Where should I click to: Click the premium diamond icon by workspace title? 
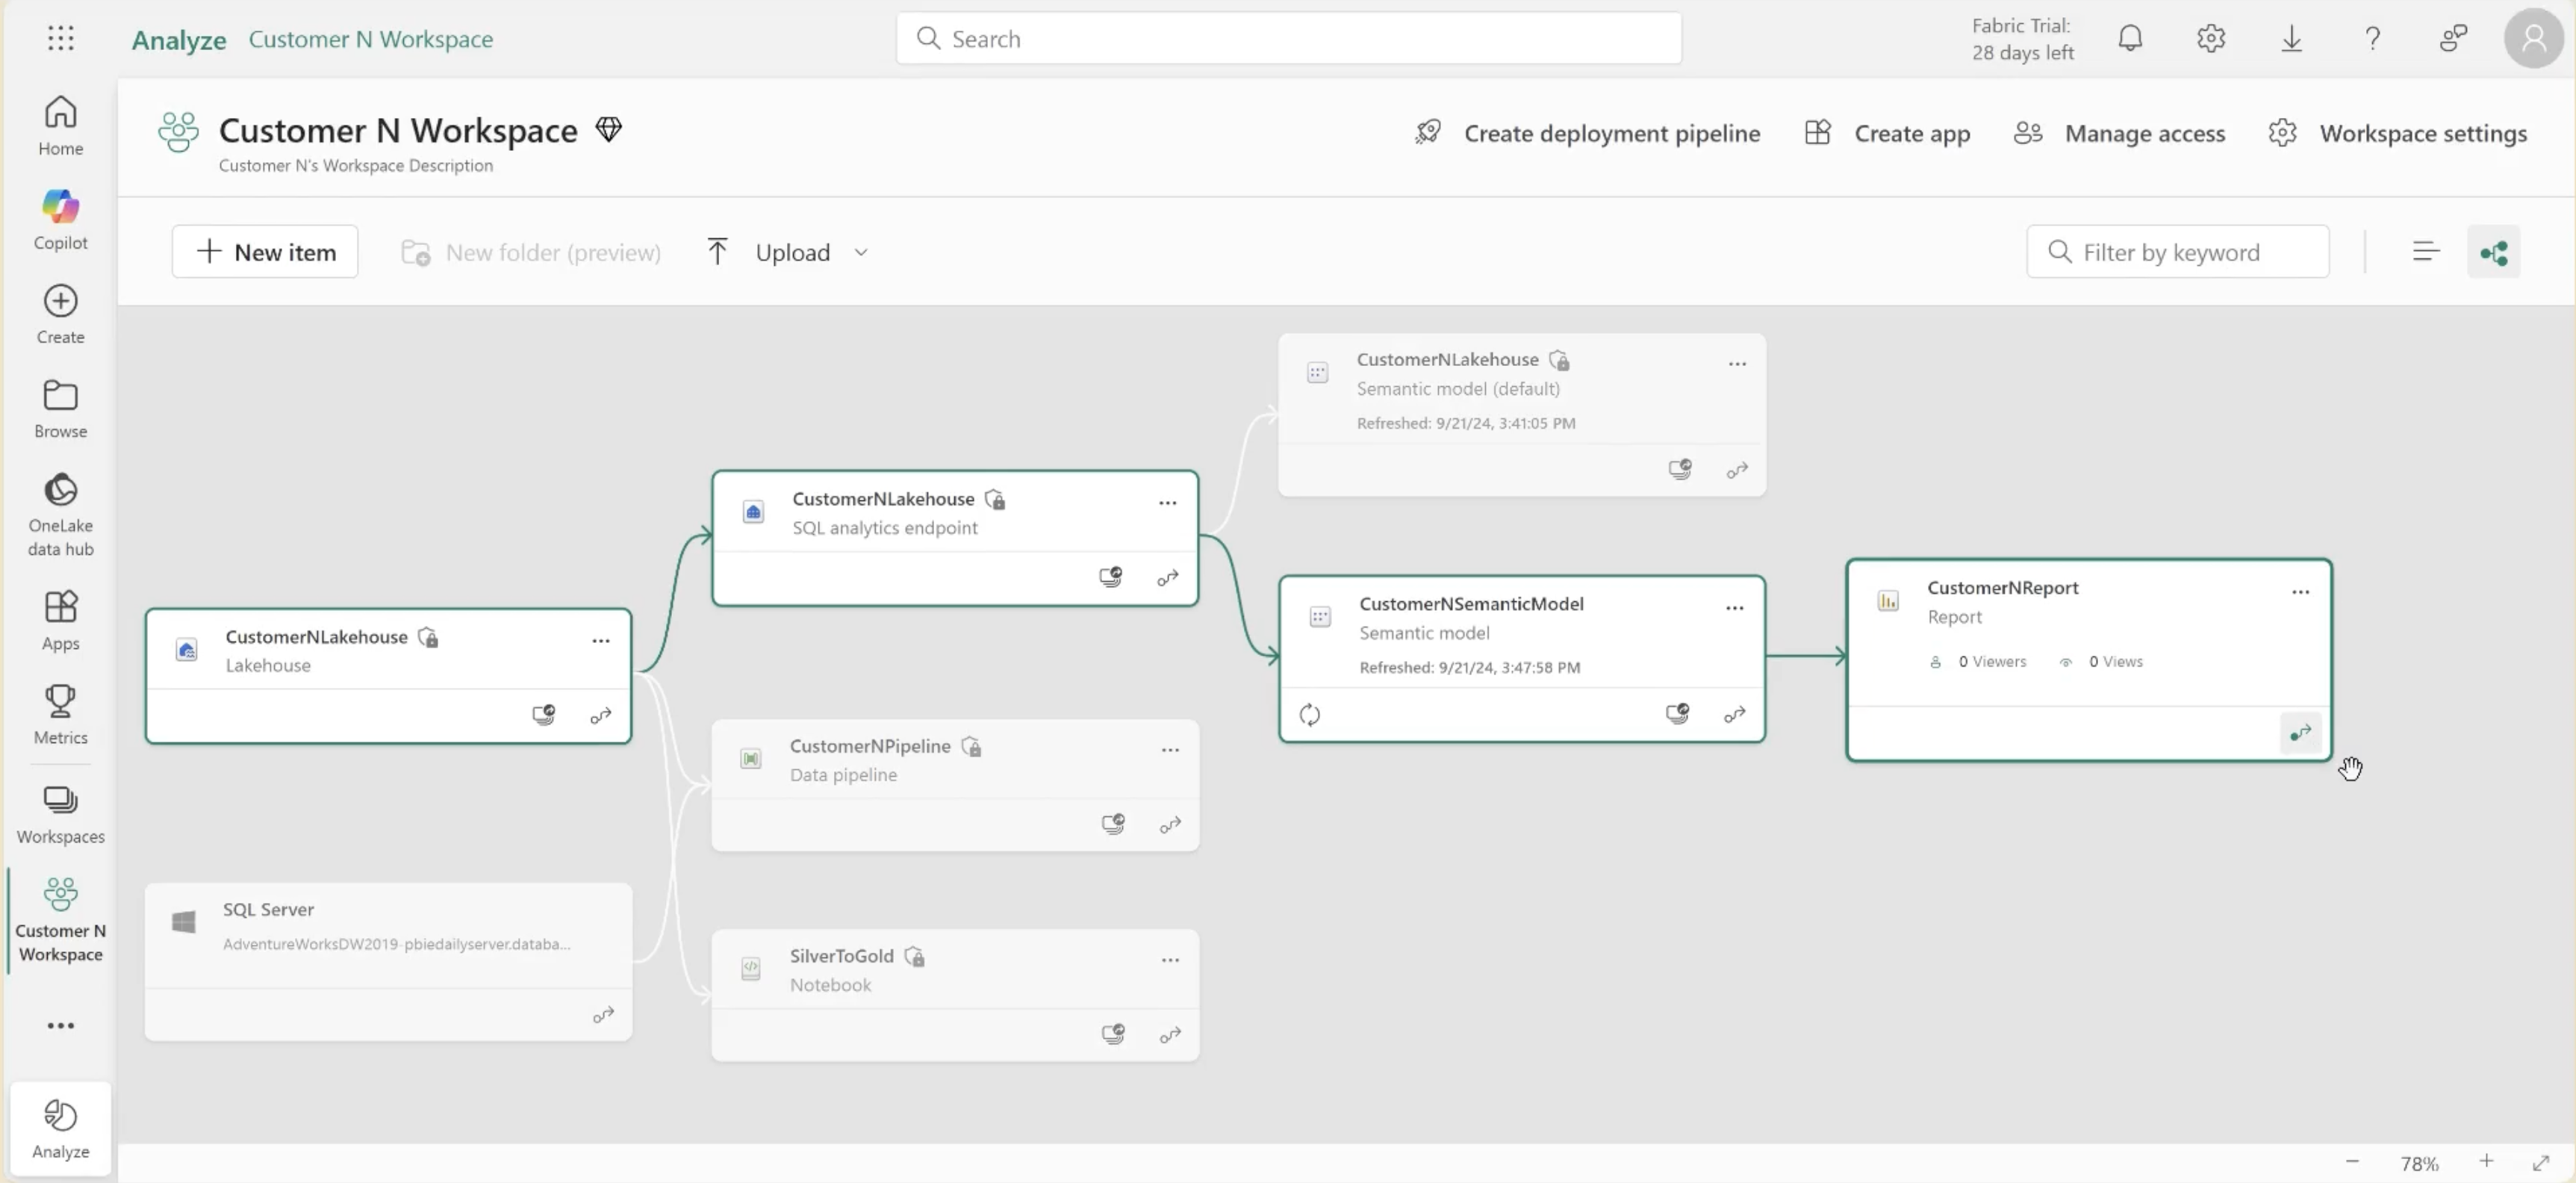(x=608, y=129)
